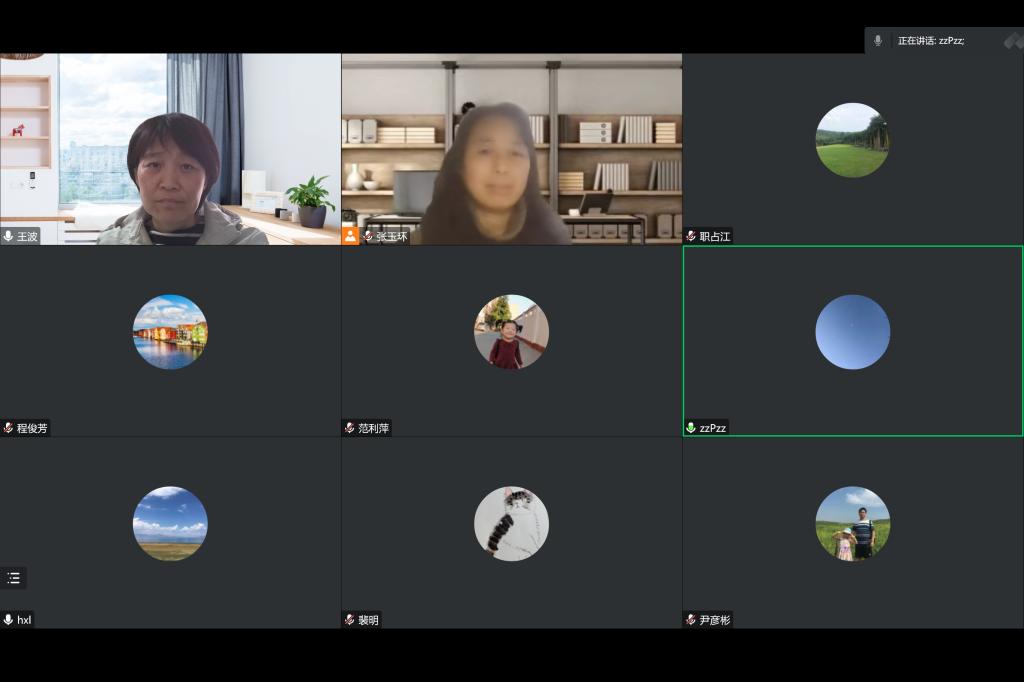Click the "正在讲话: zzPzz" speaking label
The image size is (1024, 682).
[x=930, y=41]
